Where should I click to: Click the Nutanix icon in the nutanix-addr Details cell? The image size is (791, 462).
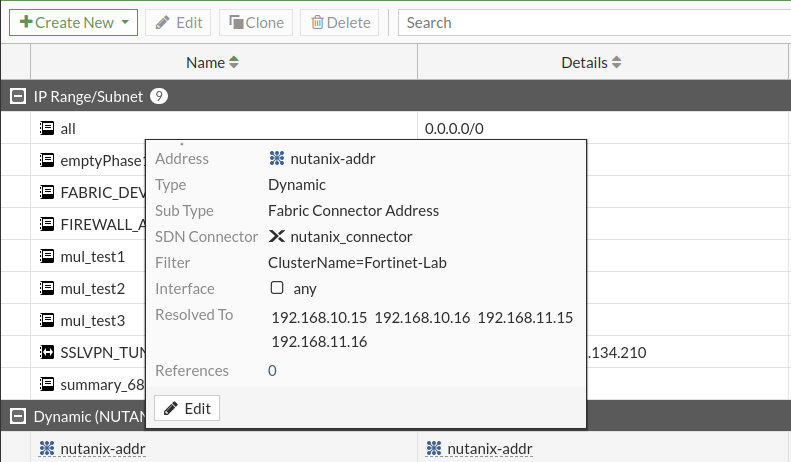433,448
